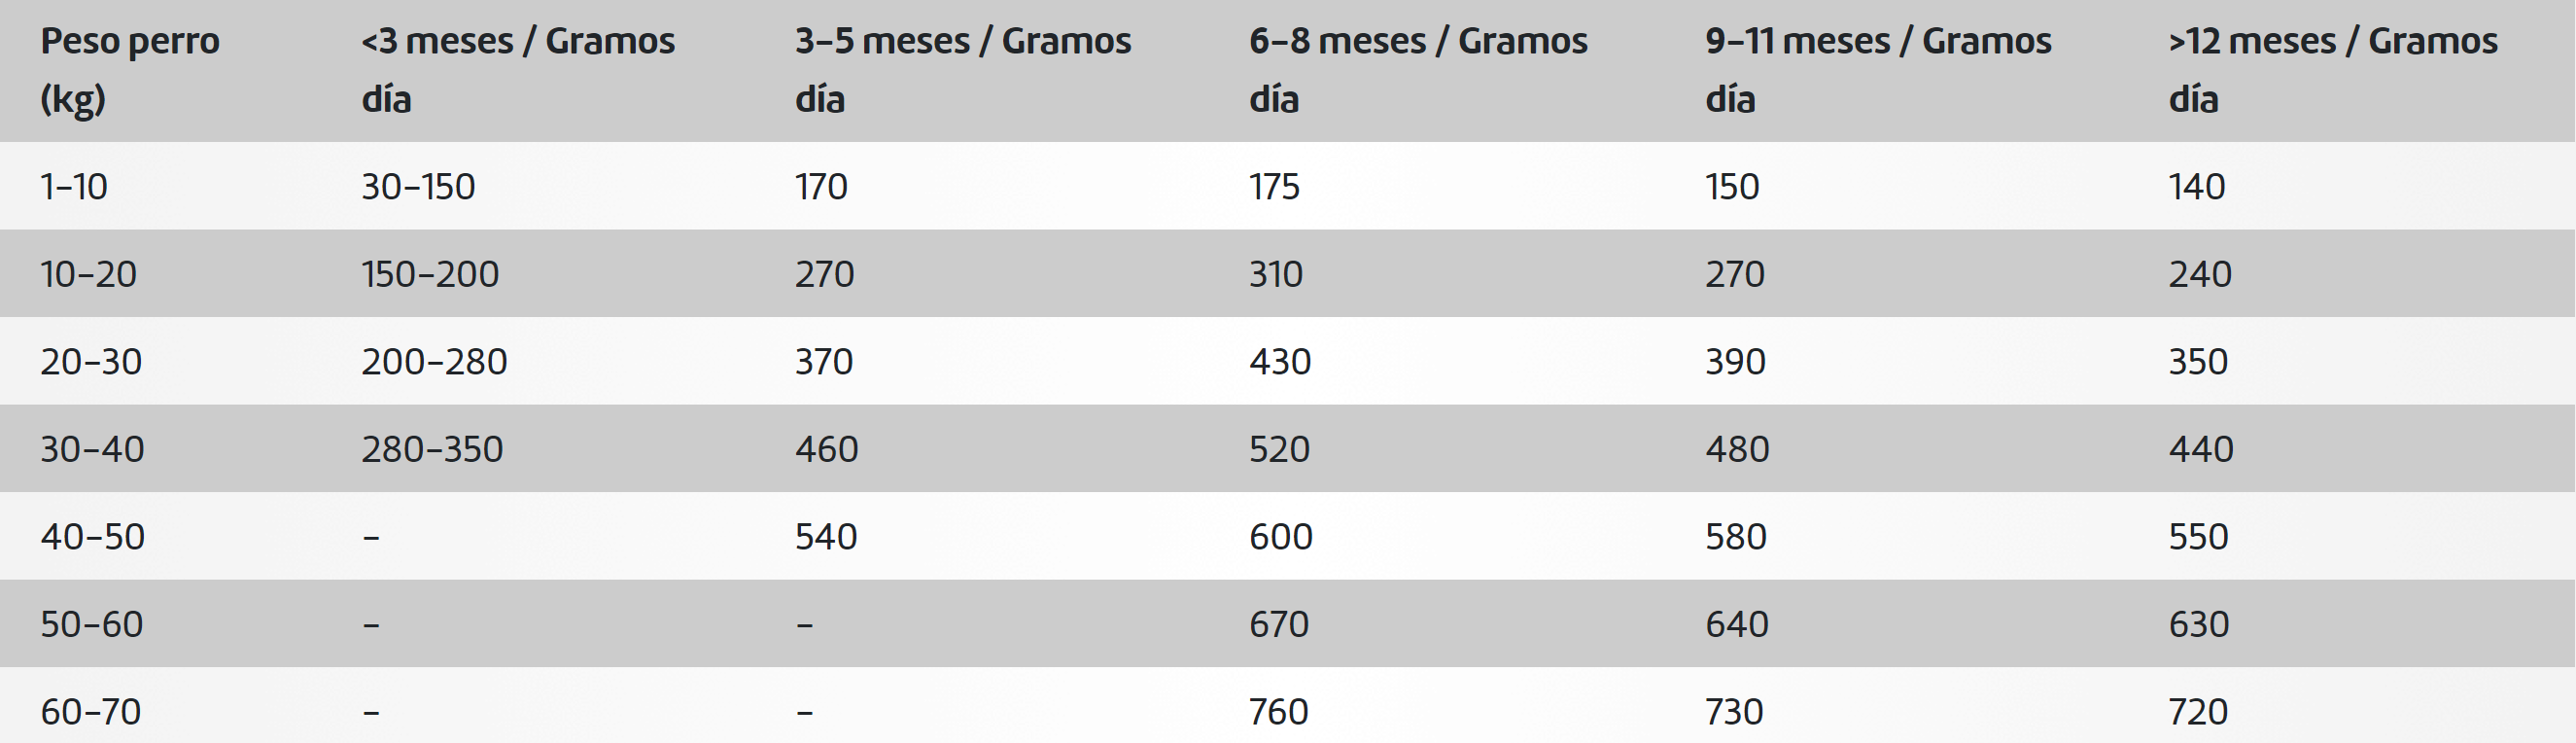Select the '540' value under 3–5 meses
The height and width of the screenshot is (743, 2576).
tap(826, 537)
